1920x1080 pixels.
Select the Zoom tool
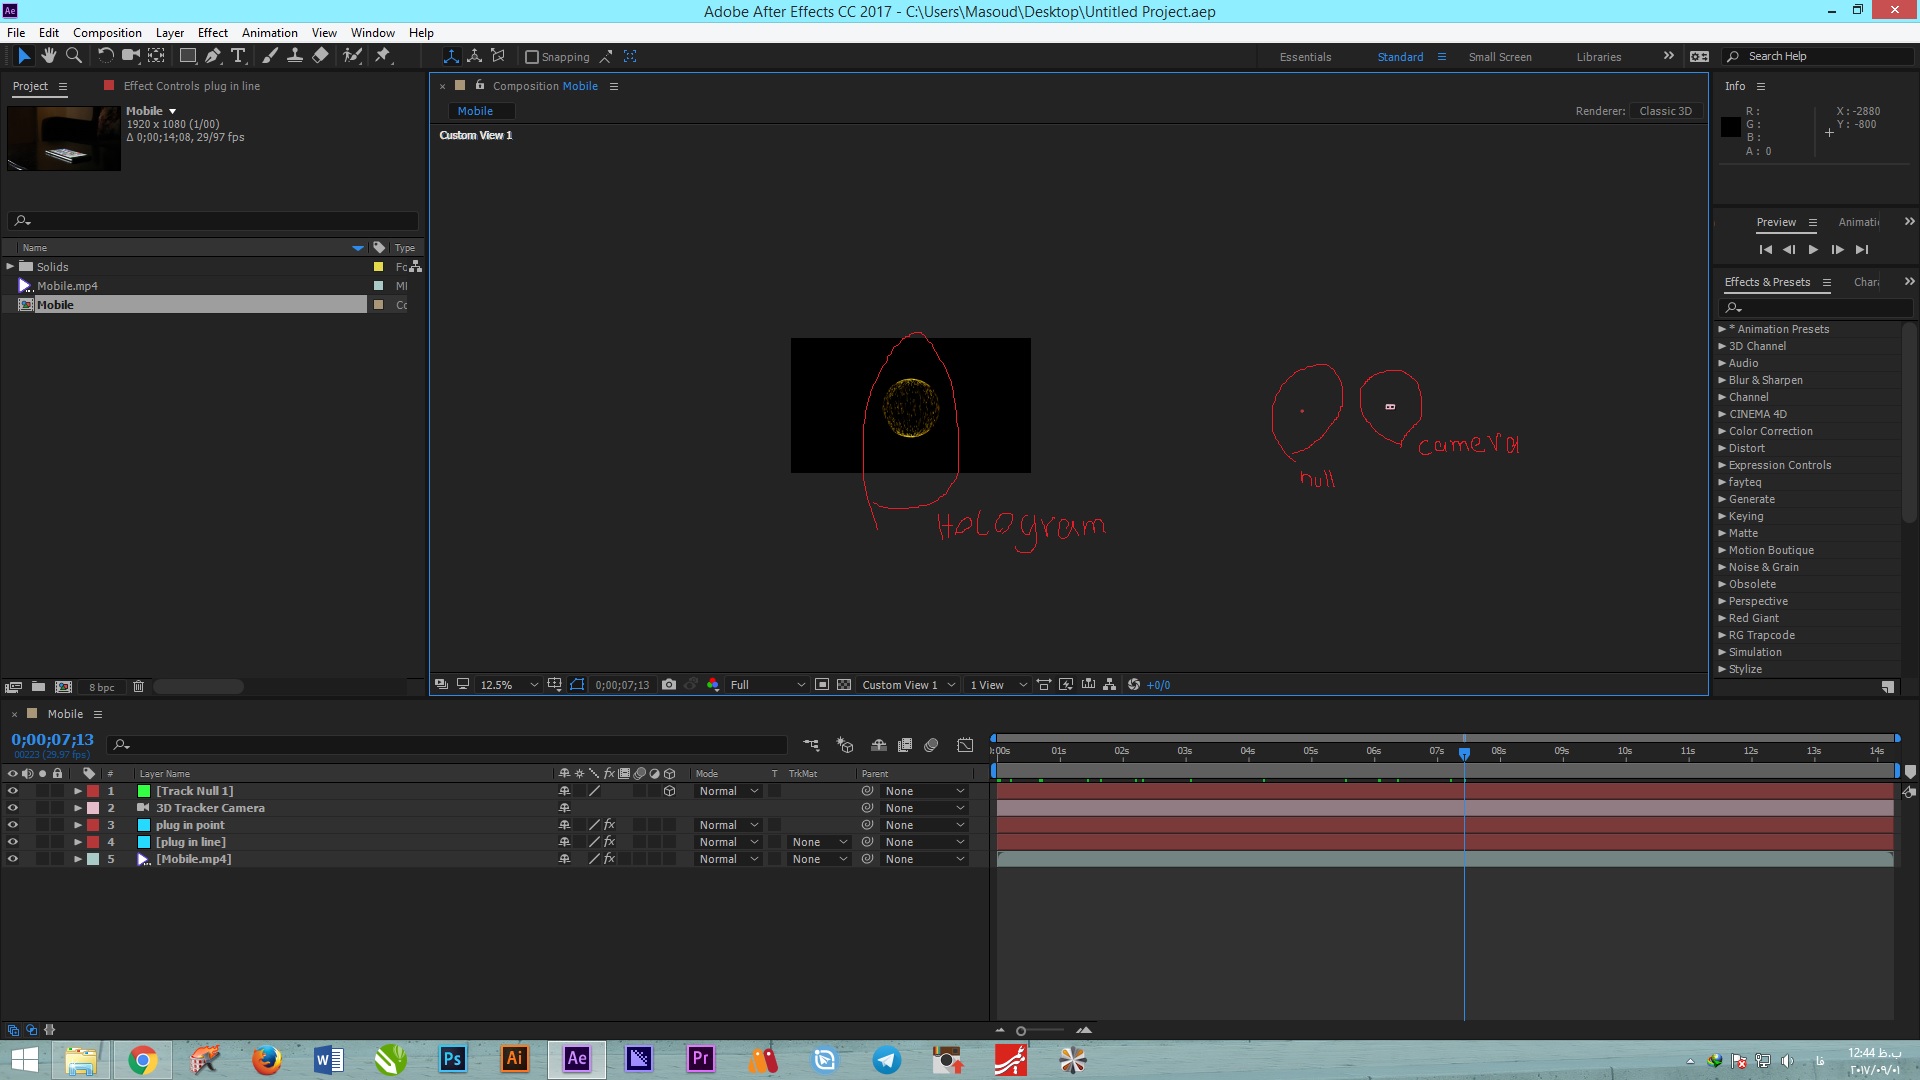coord(73,56)
